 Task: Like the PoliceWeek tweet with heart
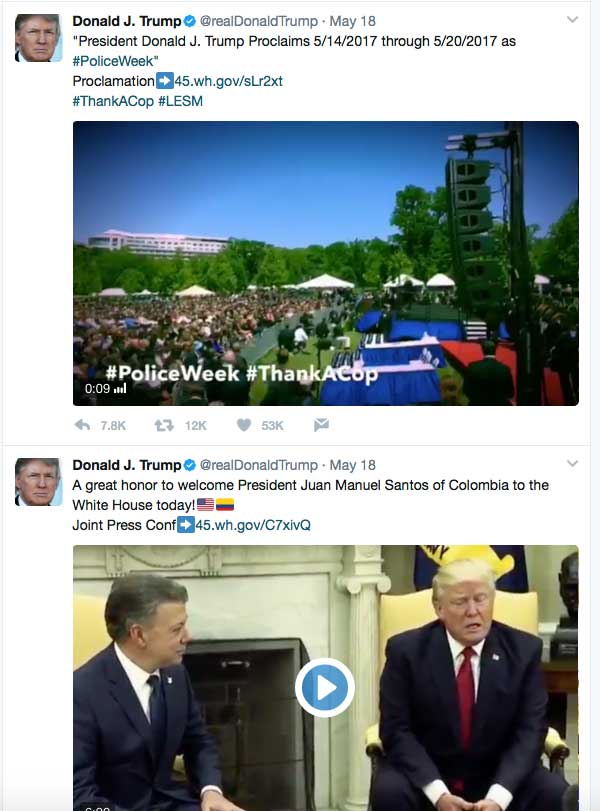(244, 425)
